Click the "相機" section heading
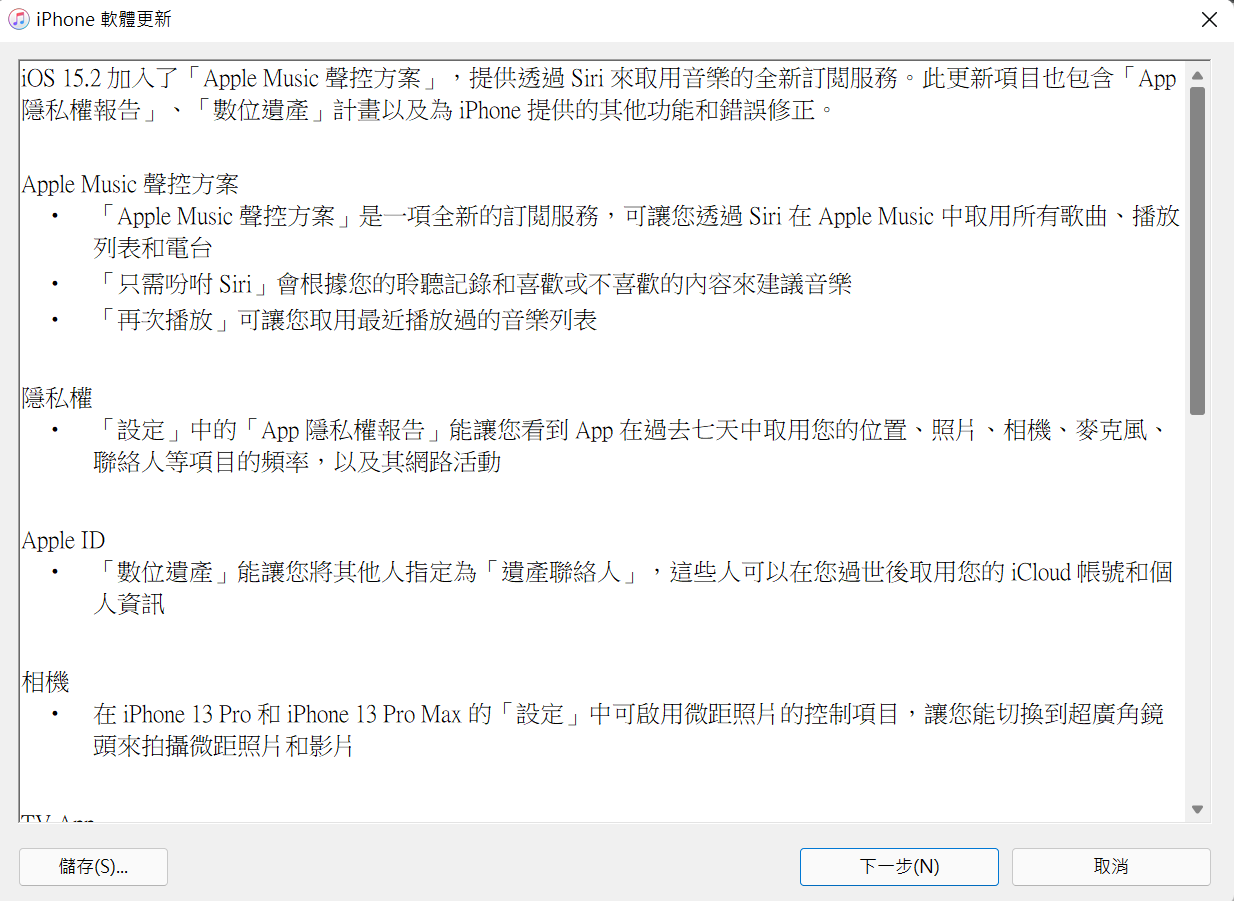 click(46, 683)
